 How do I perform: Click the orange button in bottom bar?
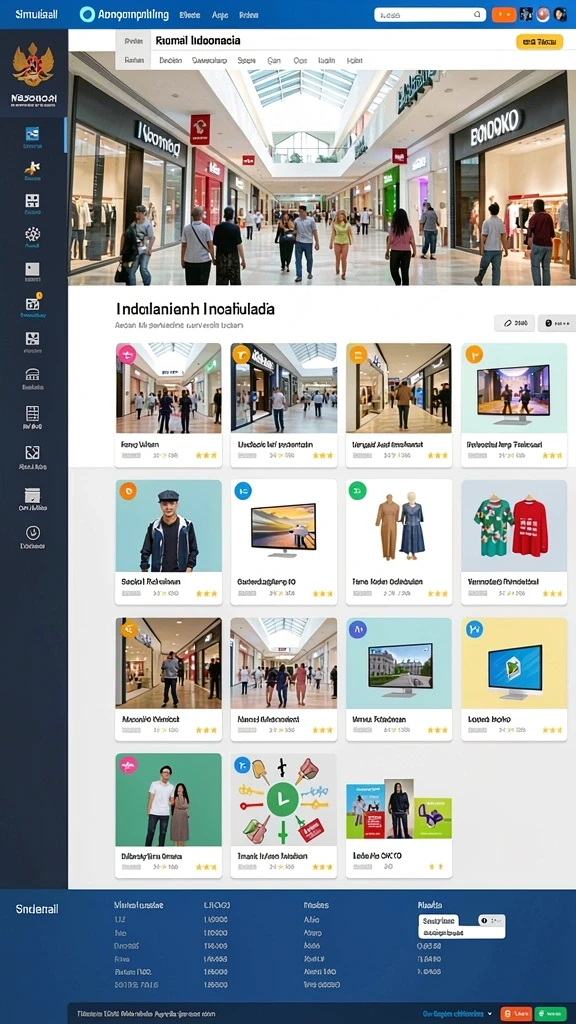[x=515, y=1014]
